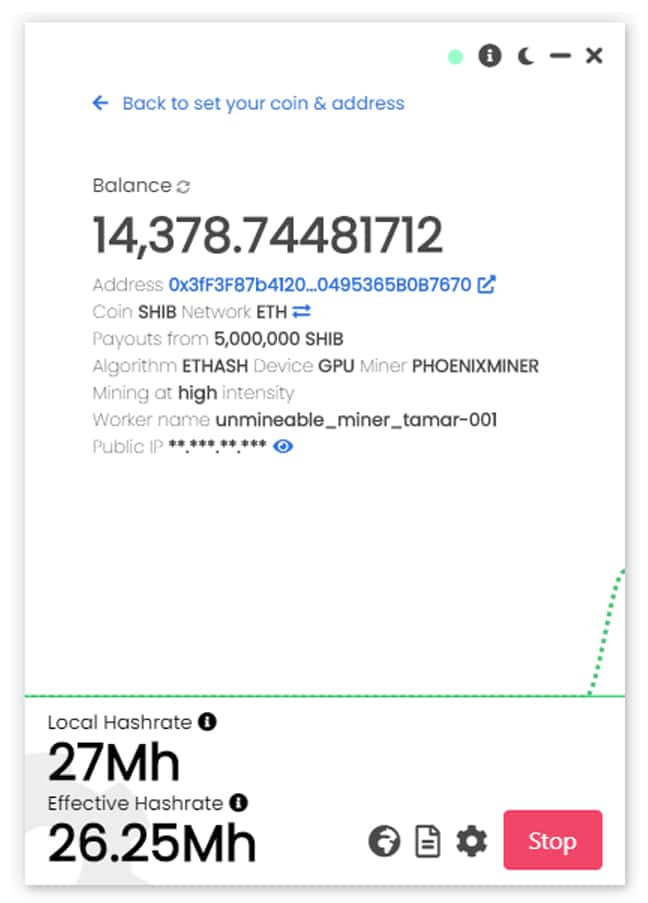The image size is (648, 903).
Task: Go back to set your coin & address
Action: (x=248, y=103)
